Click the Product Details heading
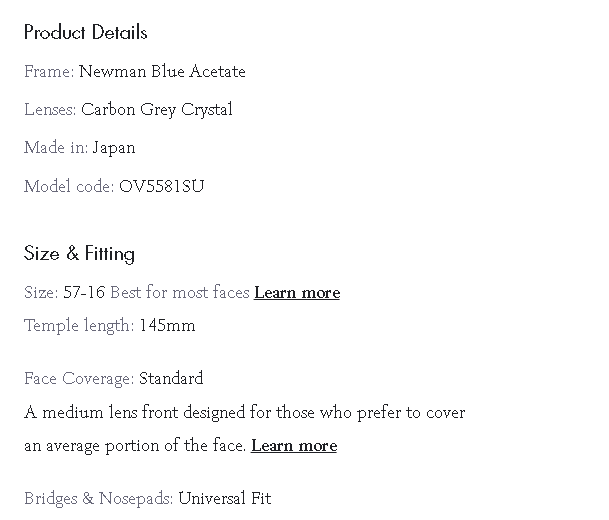Screen dimensions: 609x520 coord(86,32)
